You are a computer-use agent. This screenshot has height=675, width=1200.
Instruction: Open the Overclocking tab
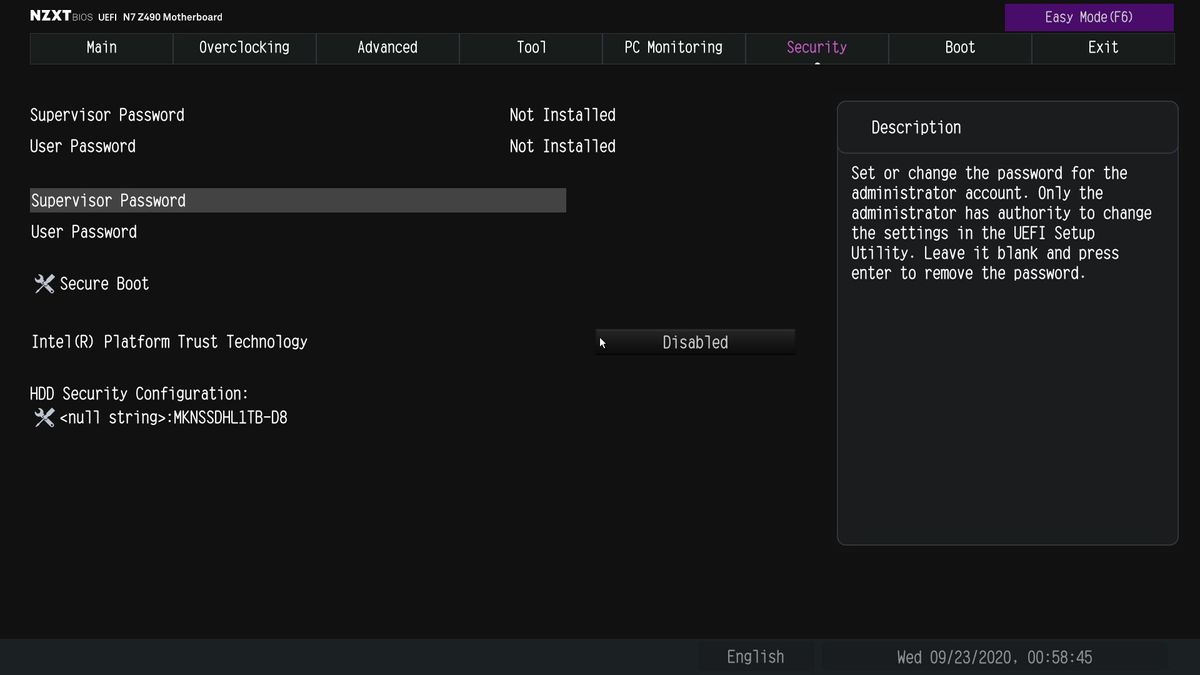tap(244, 47)
